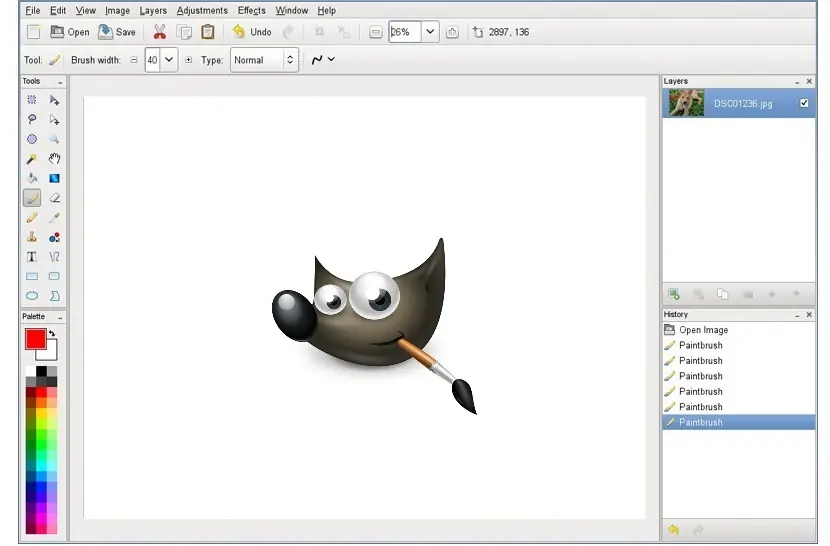The width and height of the screenshot is (830, 546).
Task: Select the Paintbrush tool in Tools
Action: coord(32,198)
